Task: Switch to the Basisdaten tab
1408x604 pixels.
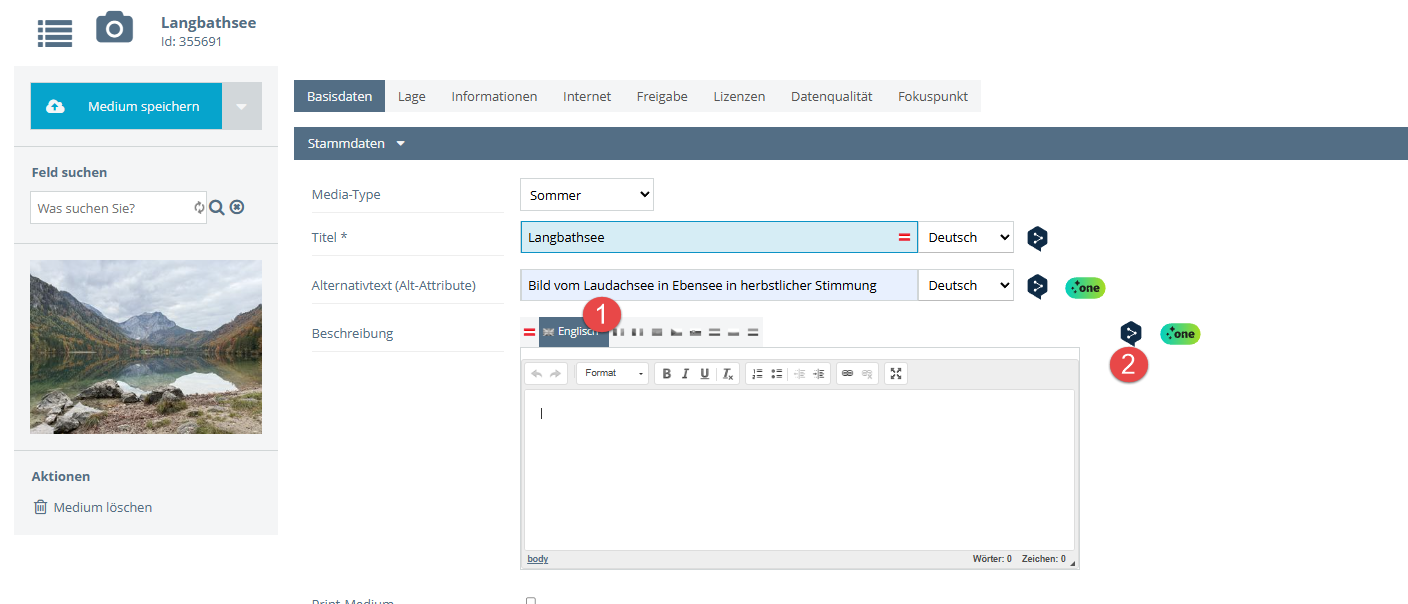Action: pos(339,96)
